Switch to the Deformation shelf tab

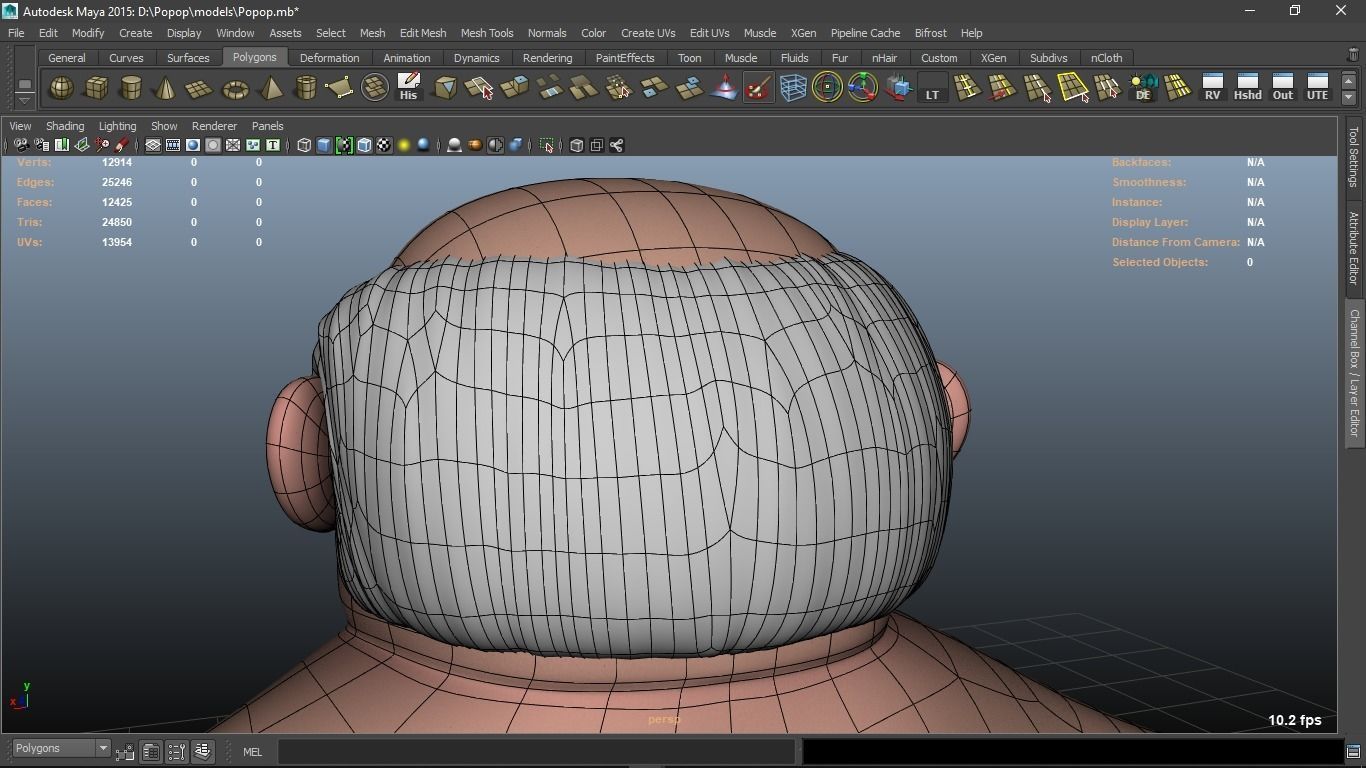(329, 58)
